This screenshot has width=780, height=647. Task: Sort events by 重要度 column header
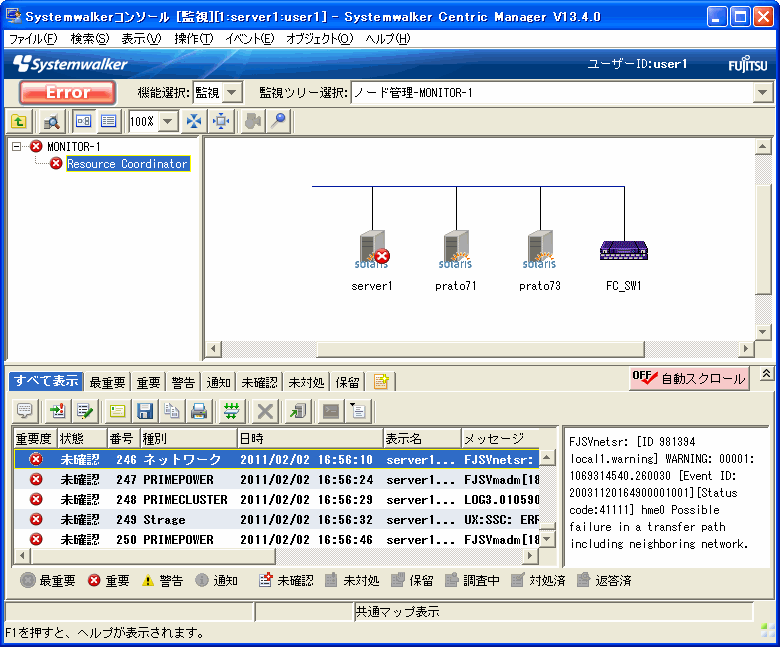tap(35, 438)
